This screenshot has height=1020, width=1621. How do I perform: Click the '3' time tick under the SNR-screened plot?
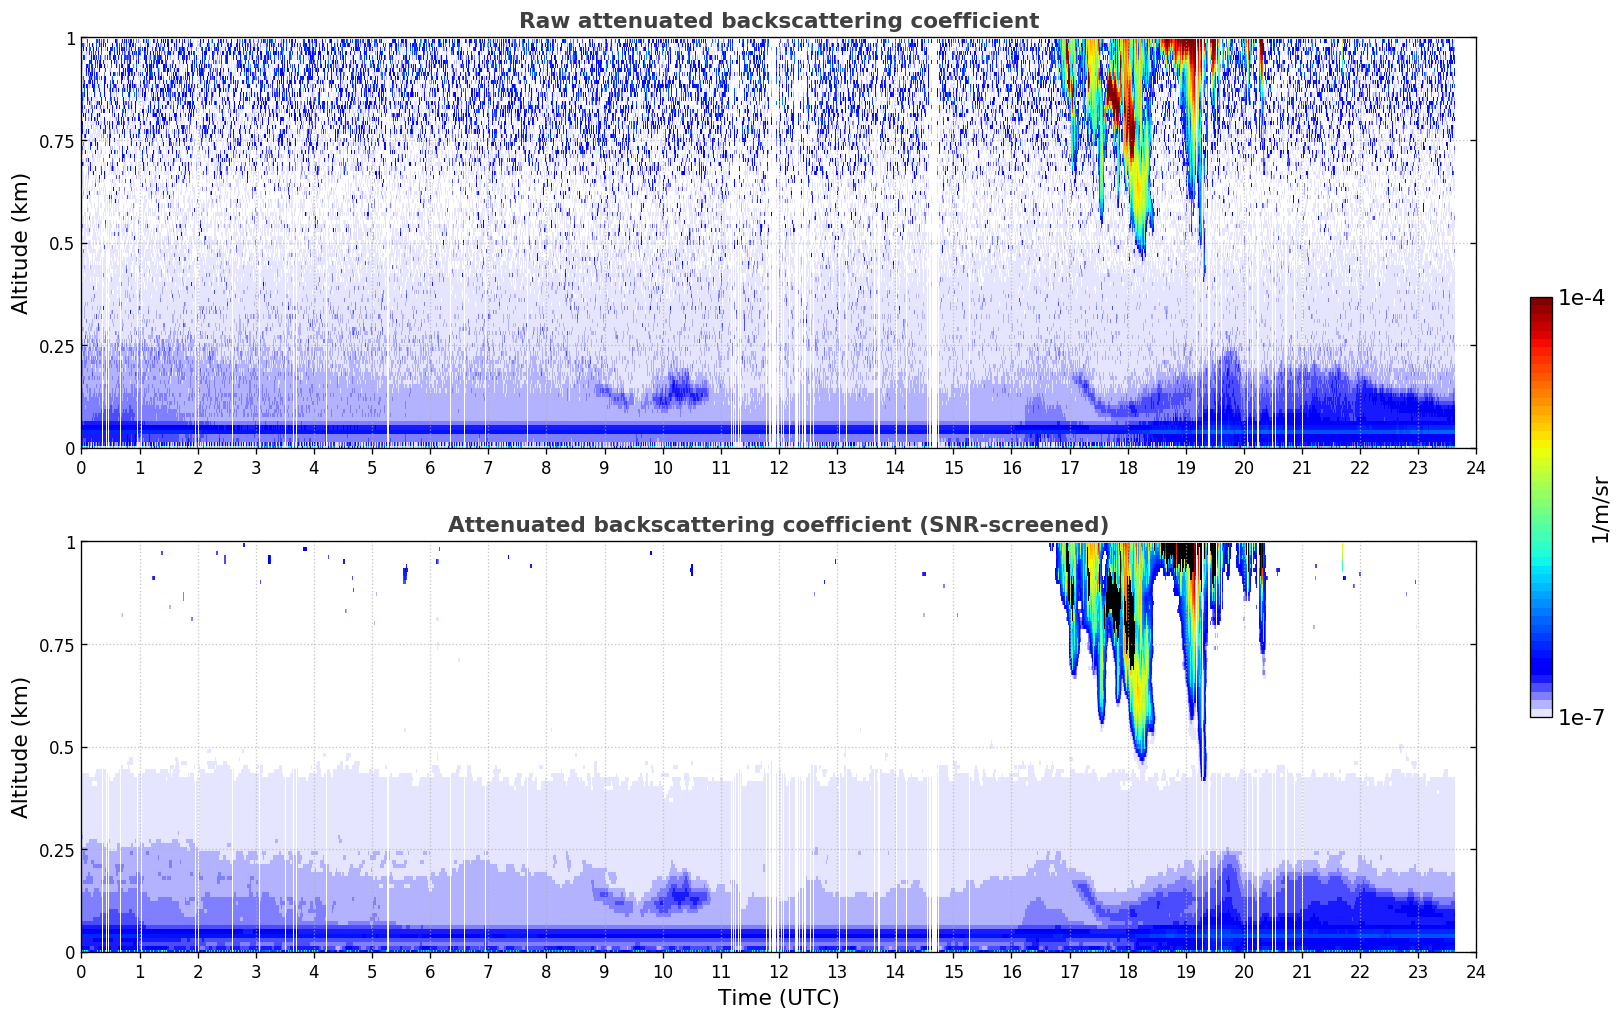(256, 971)
